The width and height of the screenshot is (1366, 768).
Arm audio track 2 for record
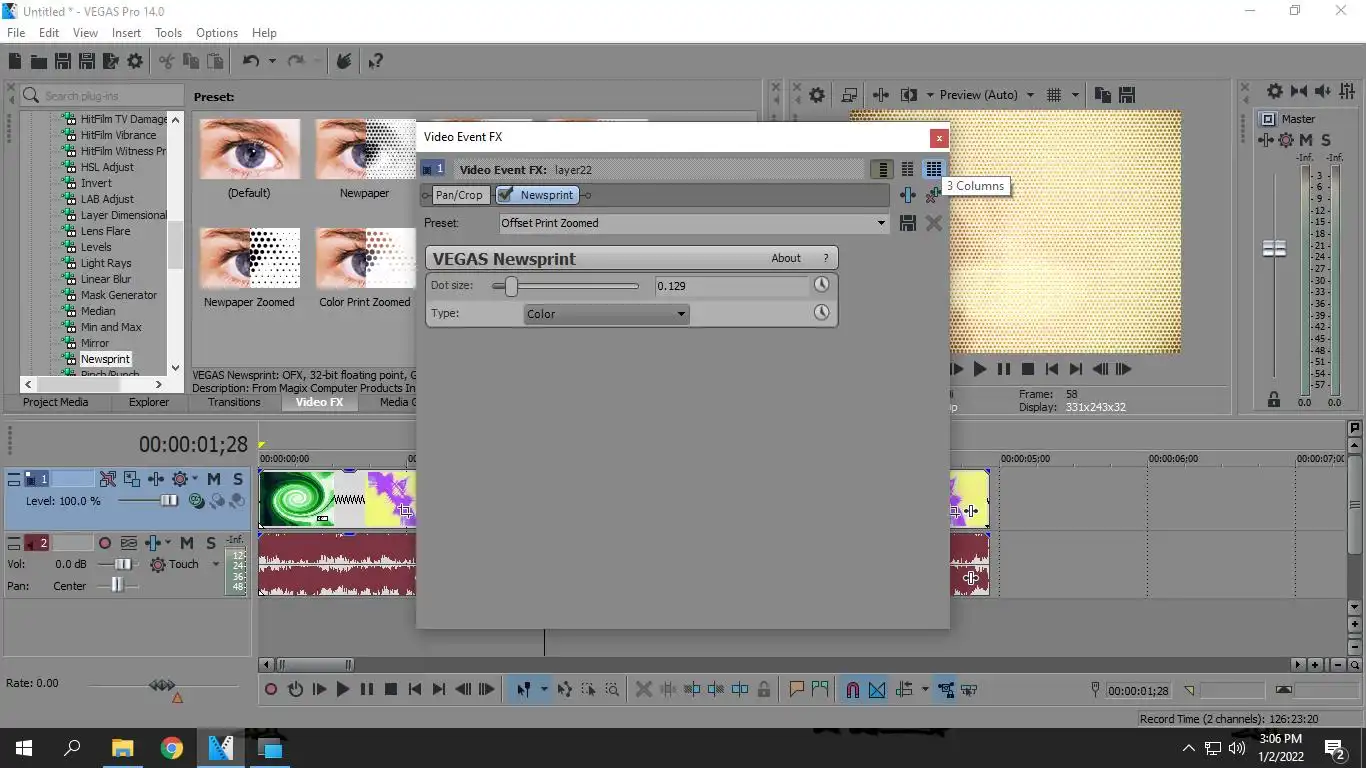pos(105,543)
